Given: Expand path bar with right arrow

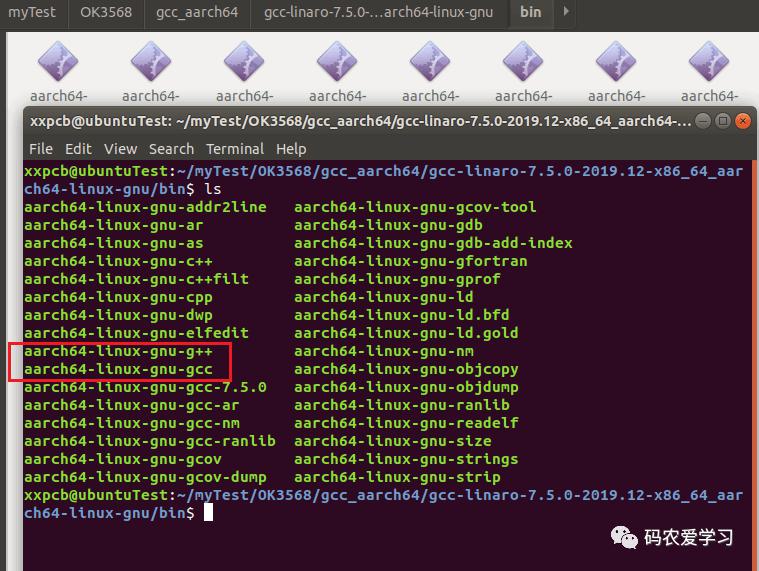Looking at the screenshot, I should tap(566, 11).
